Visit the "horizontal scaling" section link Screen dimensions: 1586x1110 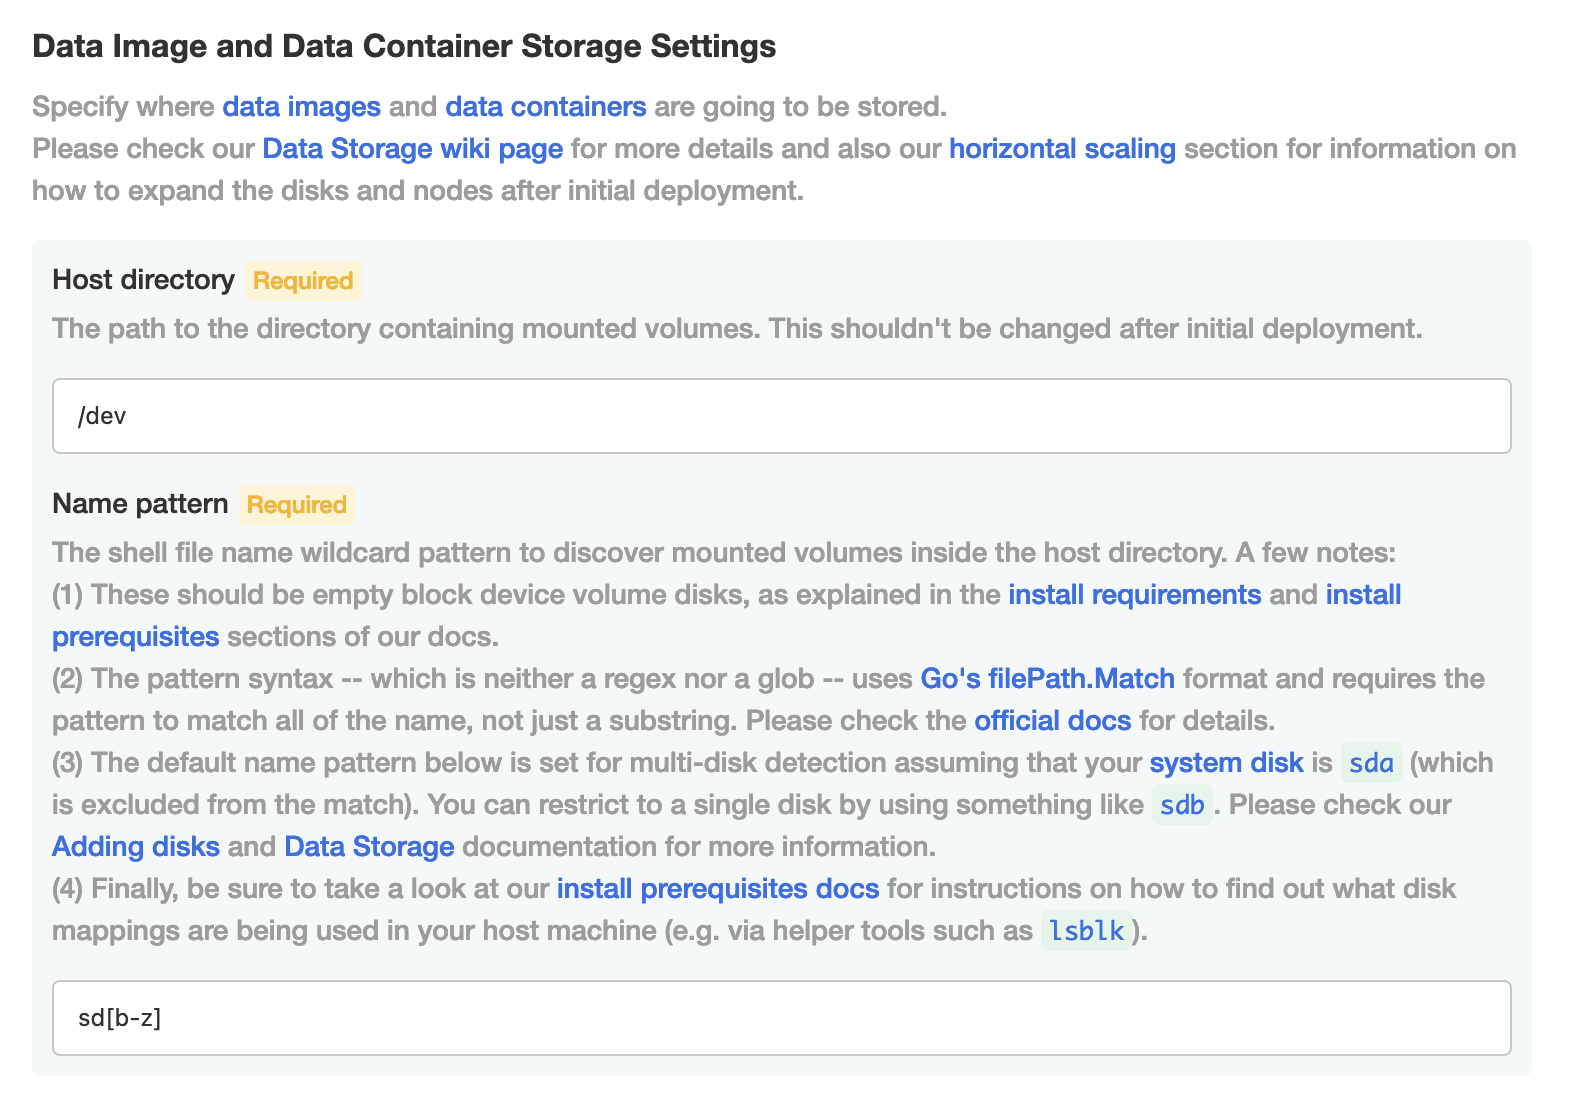[1062, 149]
